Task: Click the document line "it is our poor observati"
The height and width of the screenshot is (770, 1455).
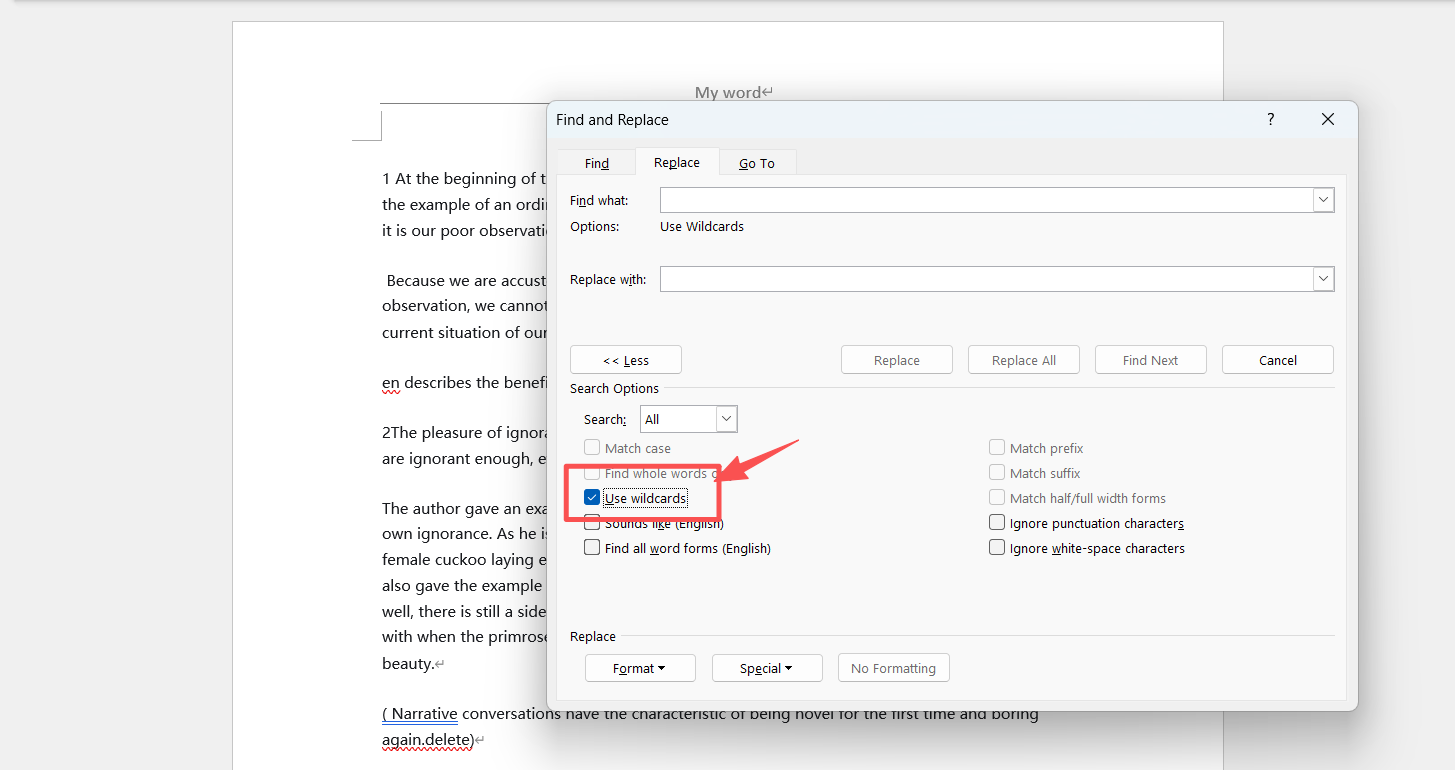Action: pyautogui.click(x=464, y=231)
